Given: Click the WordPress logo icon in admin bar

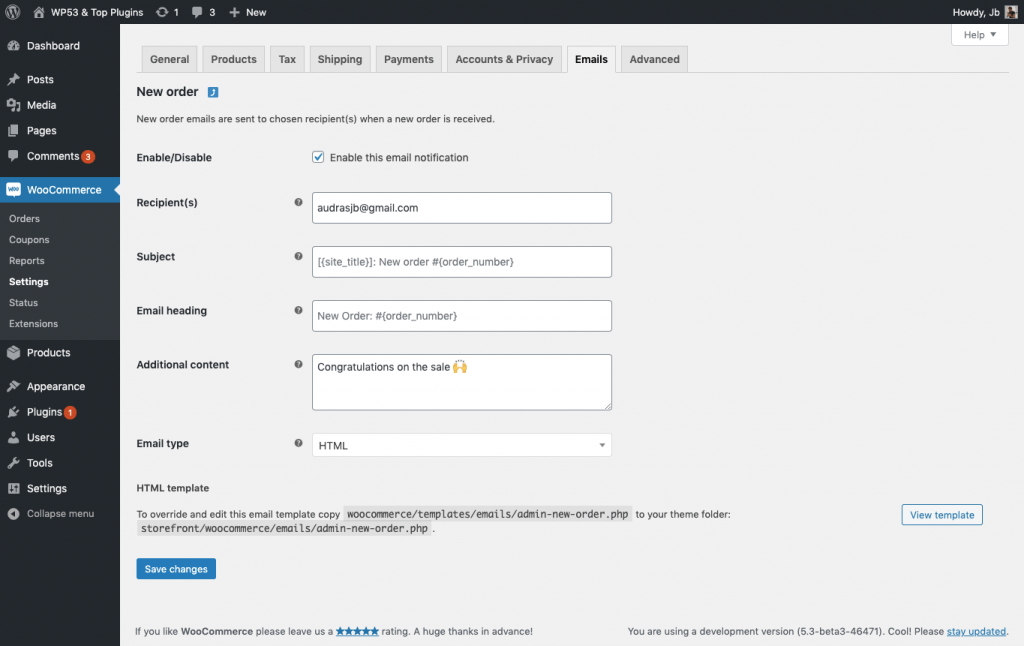Looking at the screenshot, I should (x=12, y=12).
